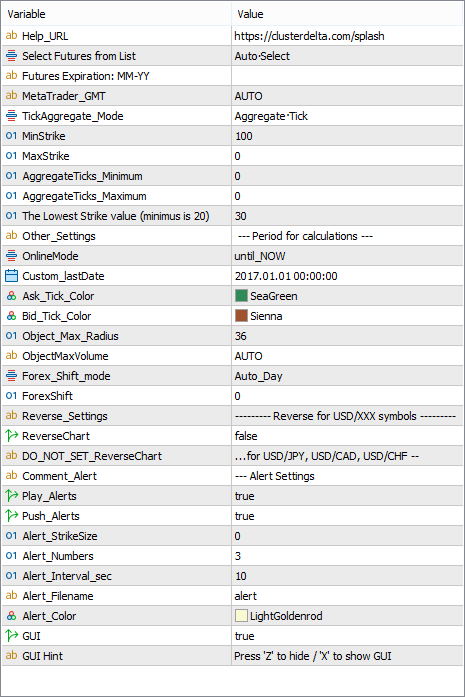Click the string icon beside Help_URL
Screen dimensions: 465x697
12,36
